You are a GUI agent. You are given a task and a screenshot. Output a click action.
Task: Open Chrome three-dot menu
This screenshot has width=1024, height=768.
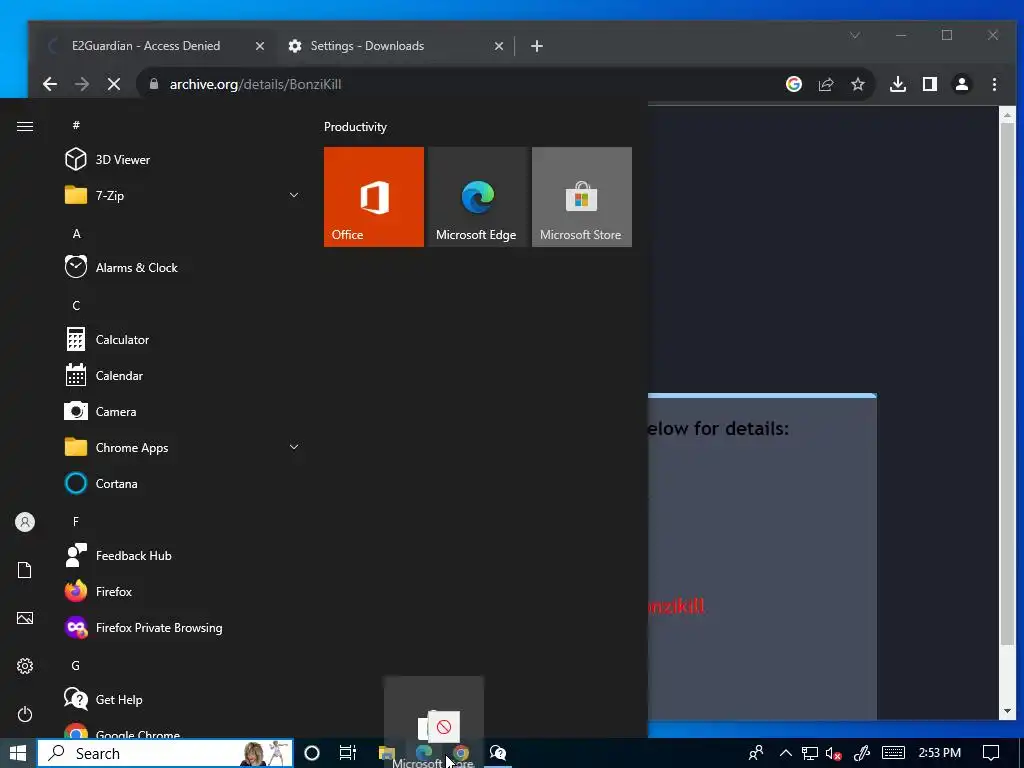995,84
